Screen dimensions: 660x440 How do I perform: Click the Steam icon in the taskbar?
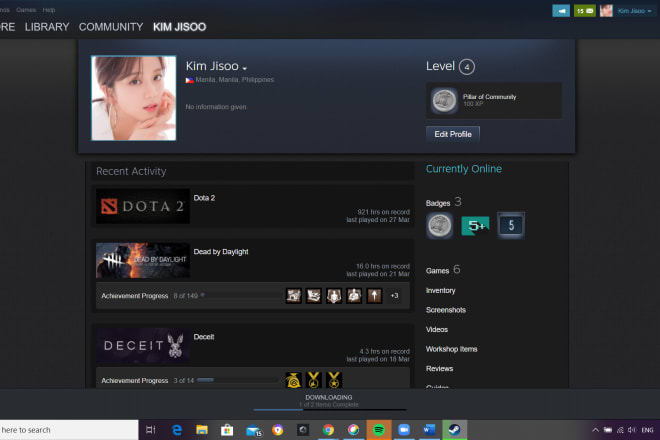point(454,430)
